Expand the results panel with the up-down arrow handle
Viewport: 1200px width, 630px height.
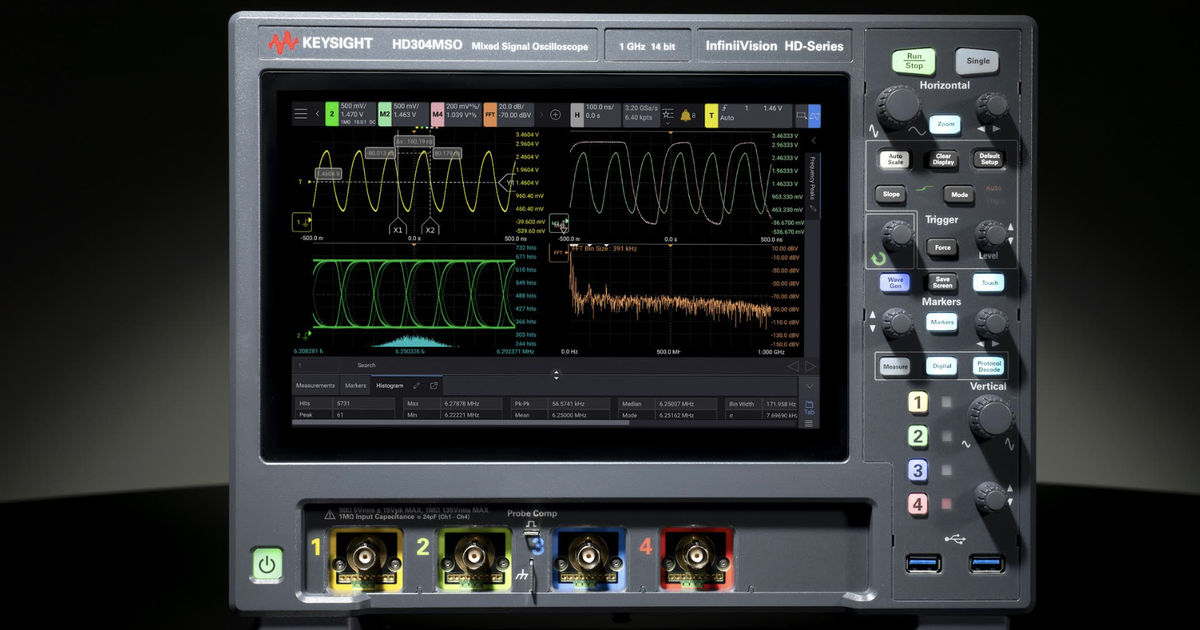tap(556, 375)
